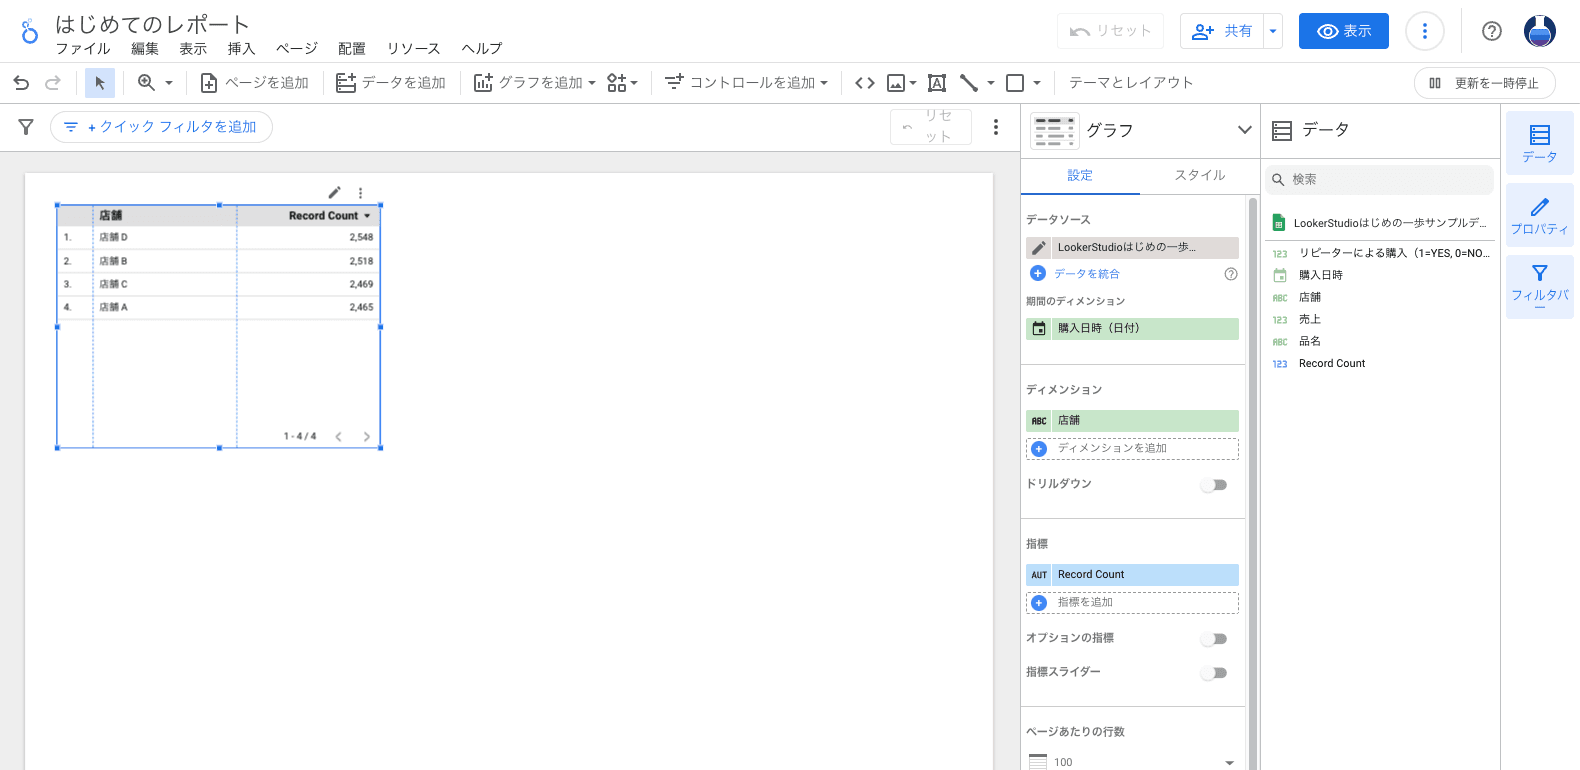Switch to the スタイル tab
Screen dimensions: 1580x770
click(x=1200, y=176)
